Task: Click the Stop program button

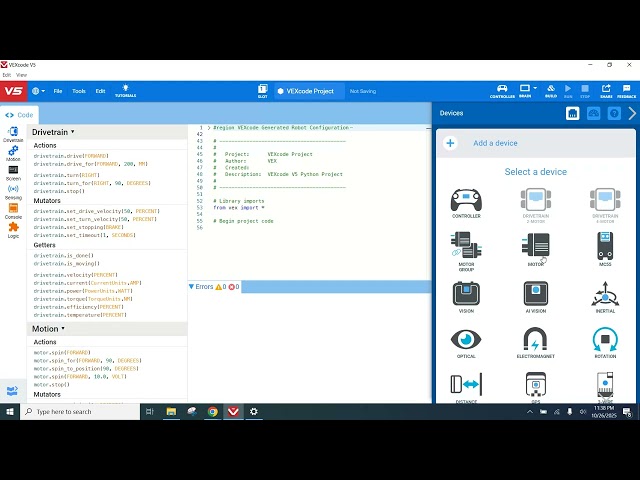Action: pyautogui.click(x=585, y=91)
